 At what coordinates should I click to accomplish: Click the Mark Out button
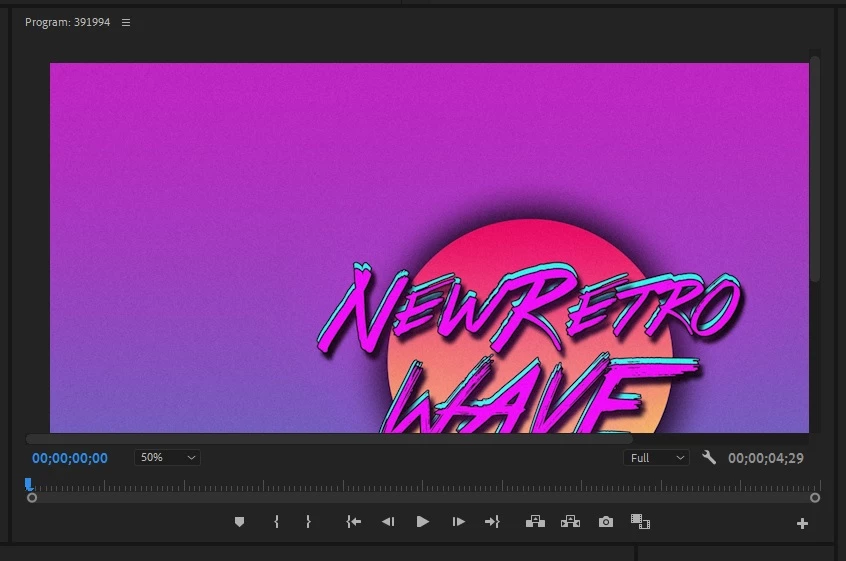tap(308, 522)
